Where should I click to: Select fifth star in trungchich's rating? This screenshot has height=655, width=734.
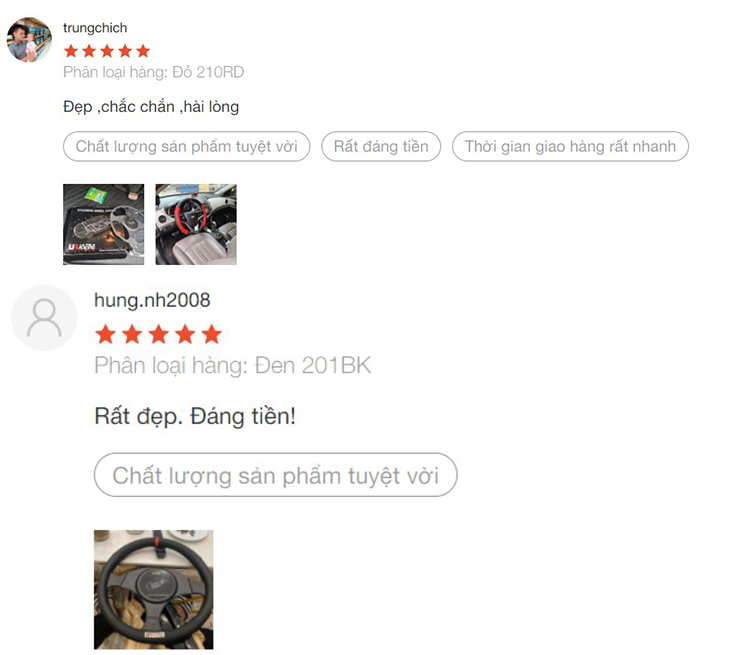pos(143,51)
